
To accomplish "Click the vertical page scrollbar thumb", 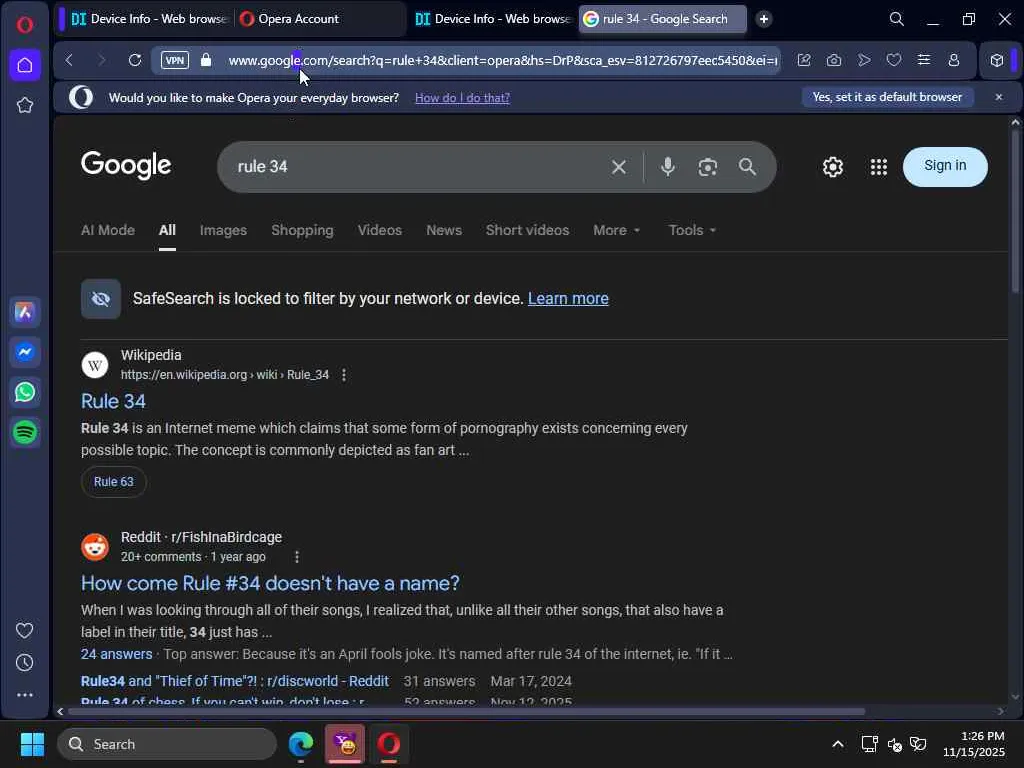I will click(x=1015, y=210).
